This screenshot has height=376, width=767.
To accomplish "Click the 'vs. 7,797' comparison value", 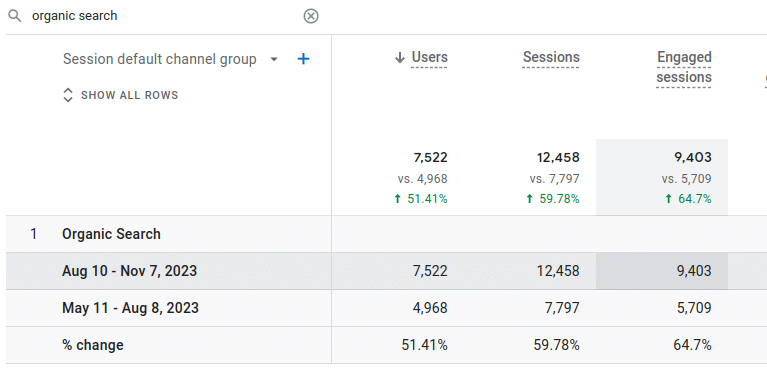I will 554,179.
